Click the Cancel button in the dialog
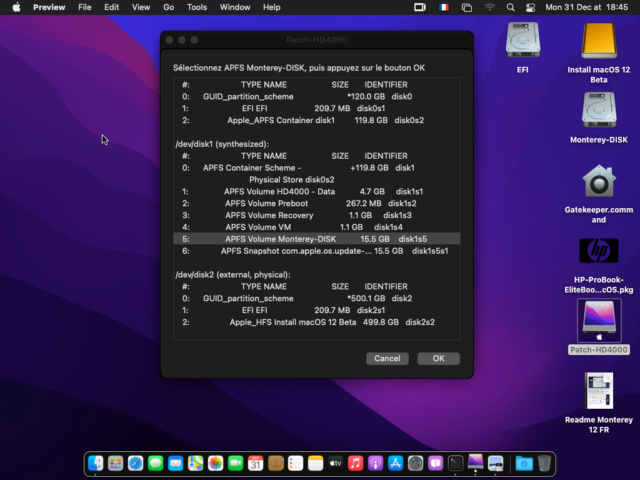 click(387, 358)
